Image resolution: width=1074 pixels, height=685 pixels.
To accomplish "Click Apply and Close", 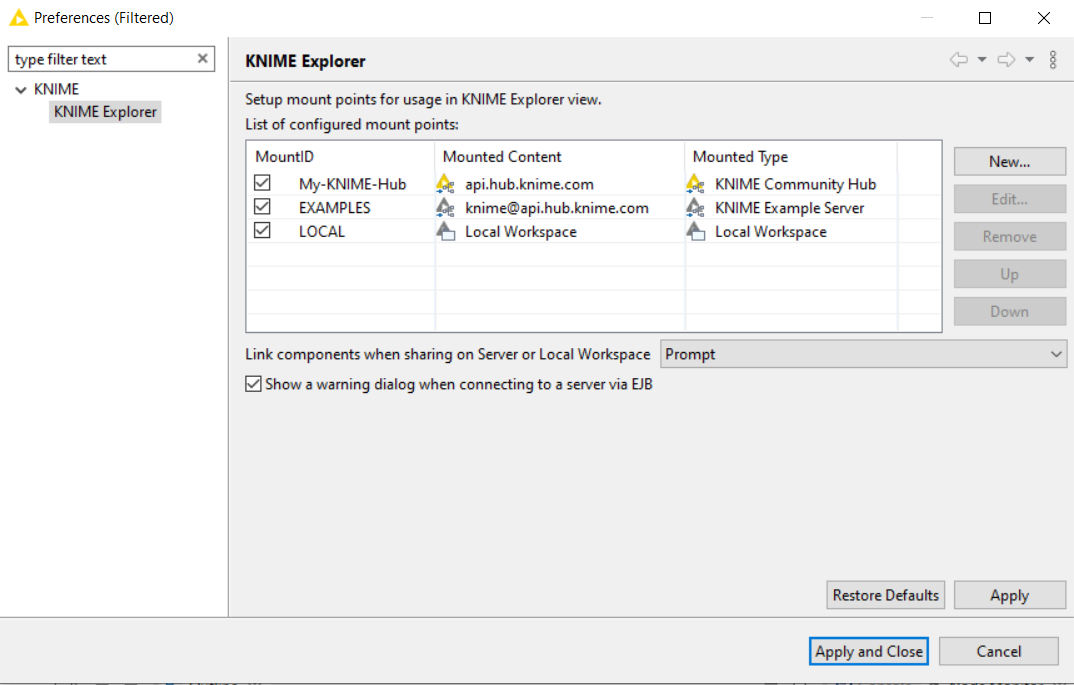I will pos(869,651).
